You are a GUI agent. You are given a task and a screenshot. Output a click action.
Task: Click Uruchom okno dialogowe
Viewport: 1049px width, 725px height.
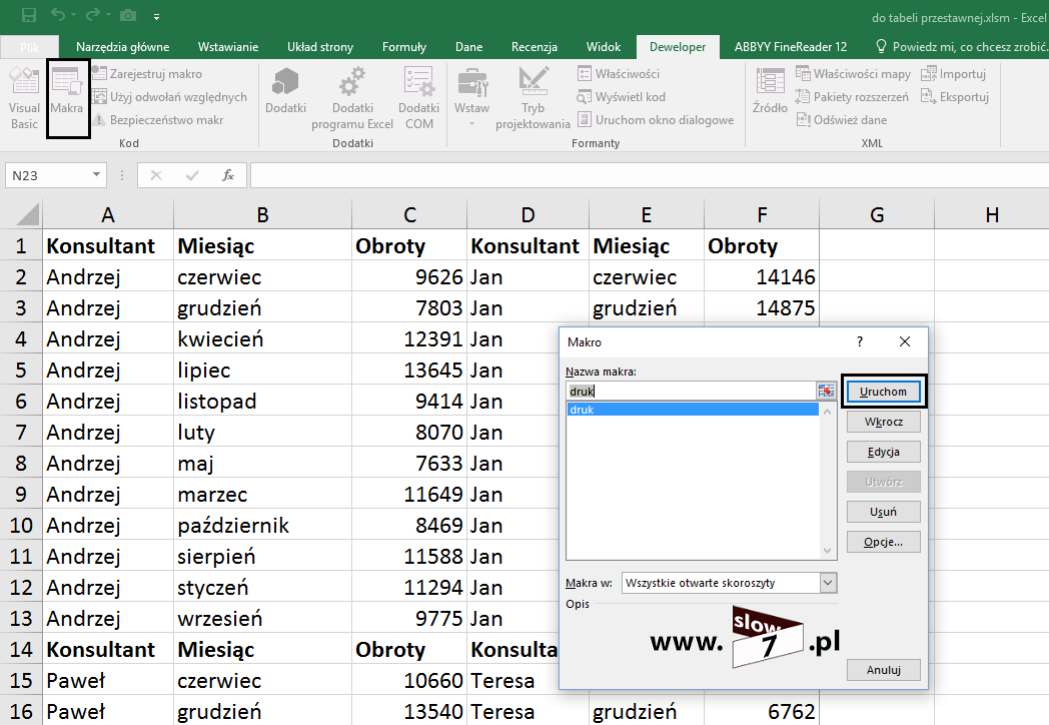[656, 120]
